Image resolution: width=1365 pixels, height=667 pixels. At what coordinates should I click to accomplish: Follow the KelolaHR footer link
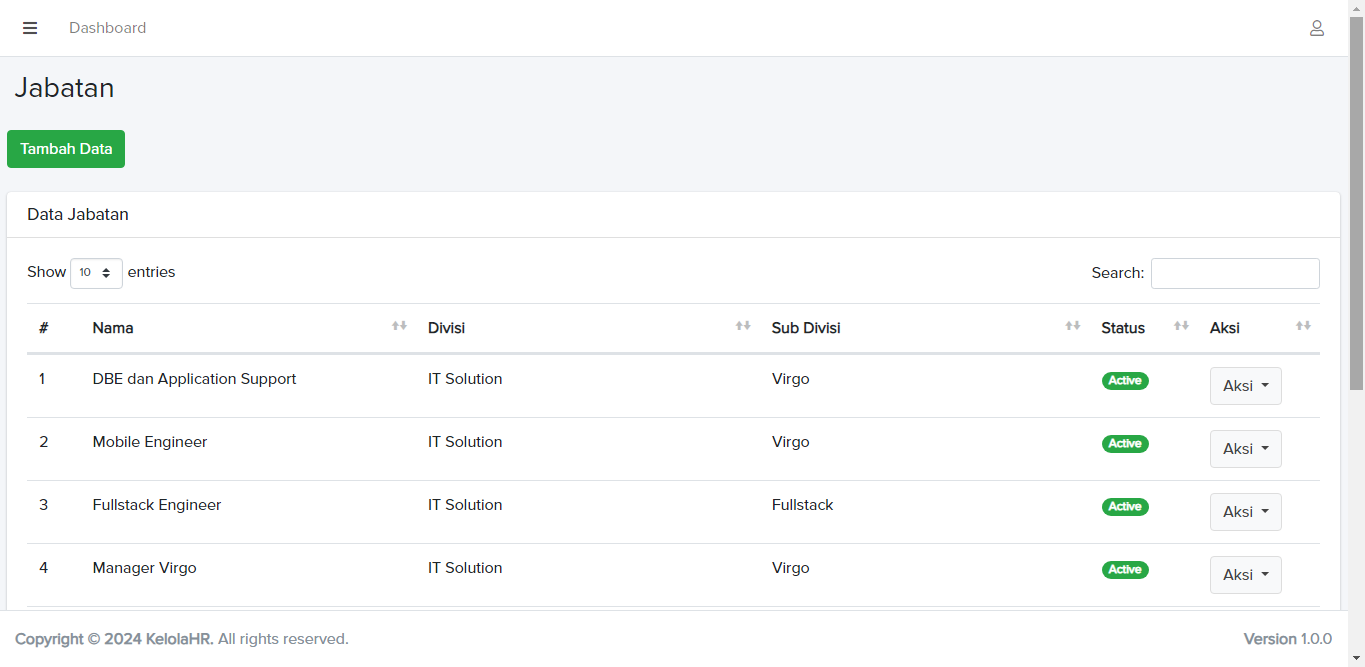tap(179, 639)
